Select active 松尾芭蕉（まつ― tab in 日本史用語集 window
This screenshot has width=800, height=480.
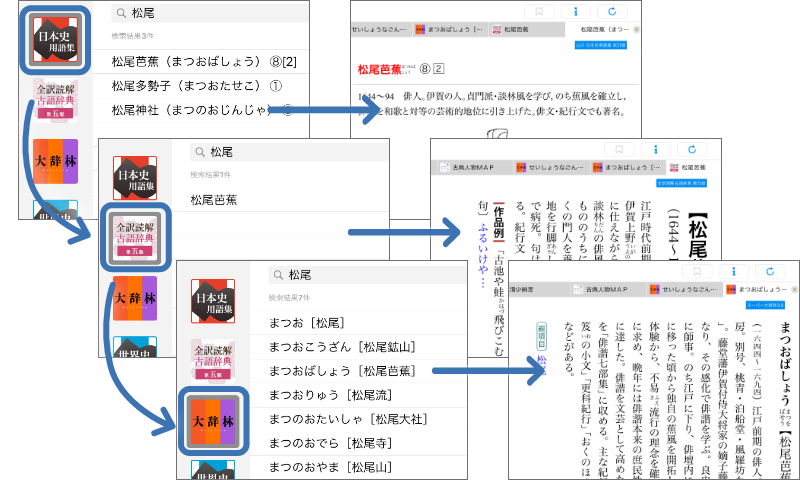pos(603,30)
